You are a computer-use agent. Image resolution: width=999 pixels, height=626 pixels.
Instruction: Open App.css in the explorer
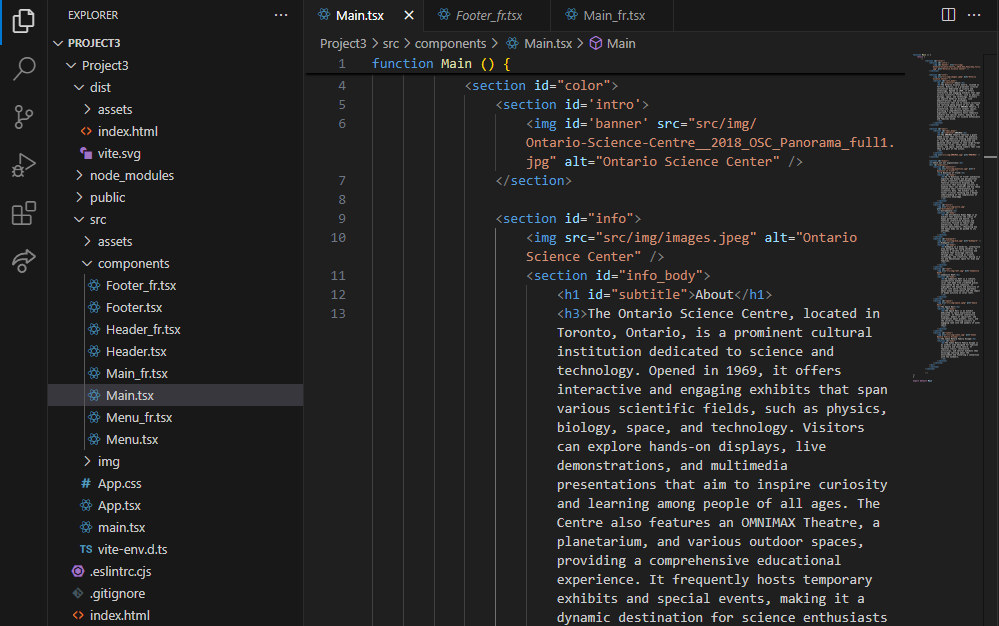click(119, 484)
